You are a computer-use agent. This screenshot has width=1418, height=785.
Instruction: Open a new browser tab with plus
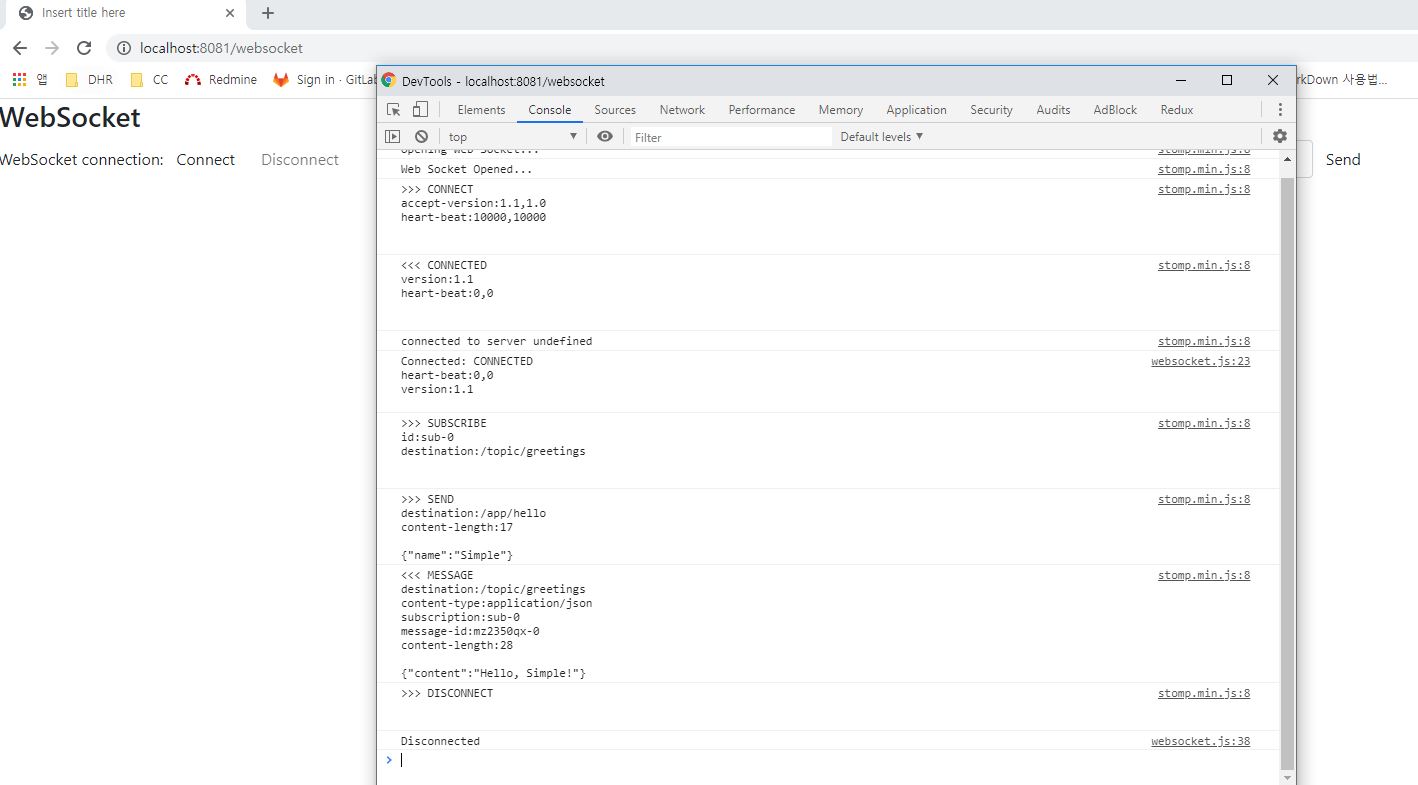click(267, 13)
